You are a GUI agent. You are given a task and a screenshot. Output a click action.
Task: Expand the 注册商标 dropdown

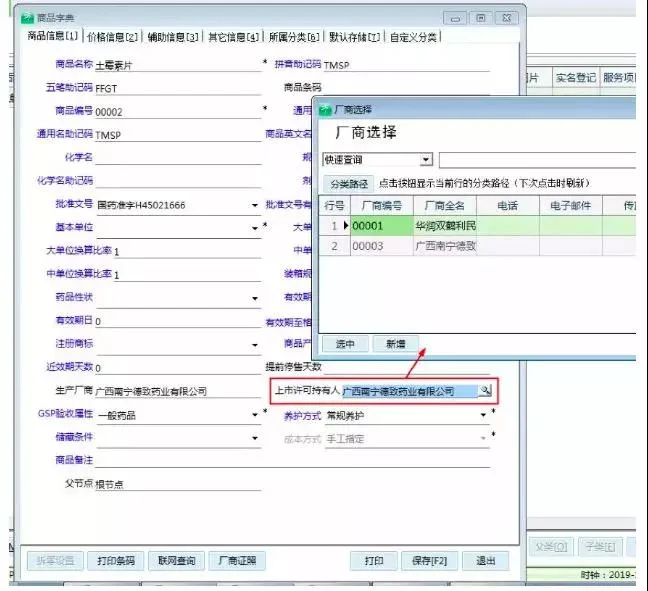click(x=255, y=345)
